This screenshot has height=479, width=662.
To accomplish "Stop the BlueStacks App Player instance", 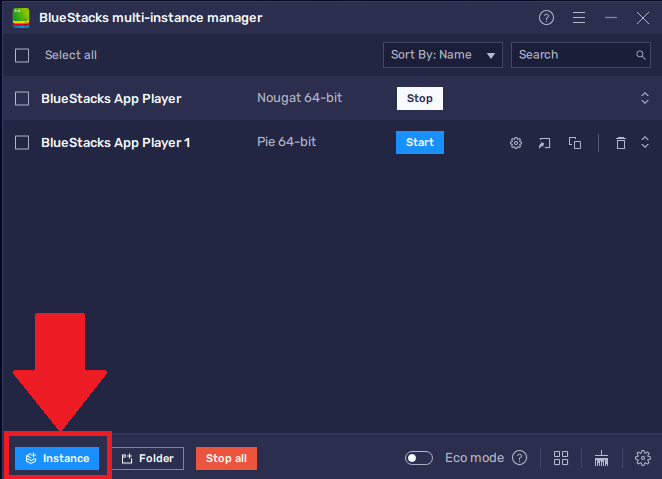I will click(x=420, y=98).
